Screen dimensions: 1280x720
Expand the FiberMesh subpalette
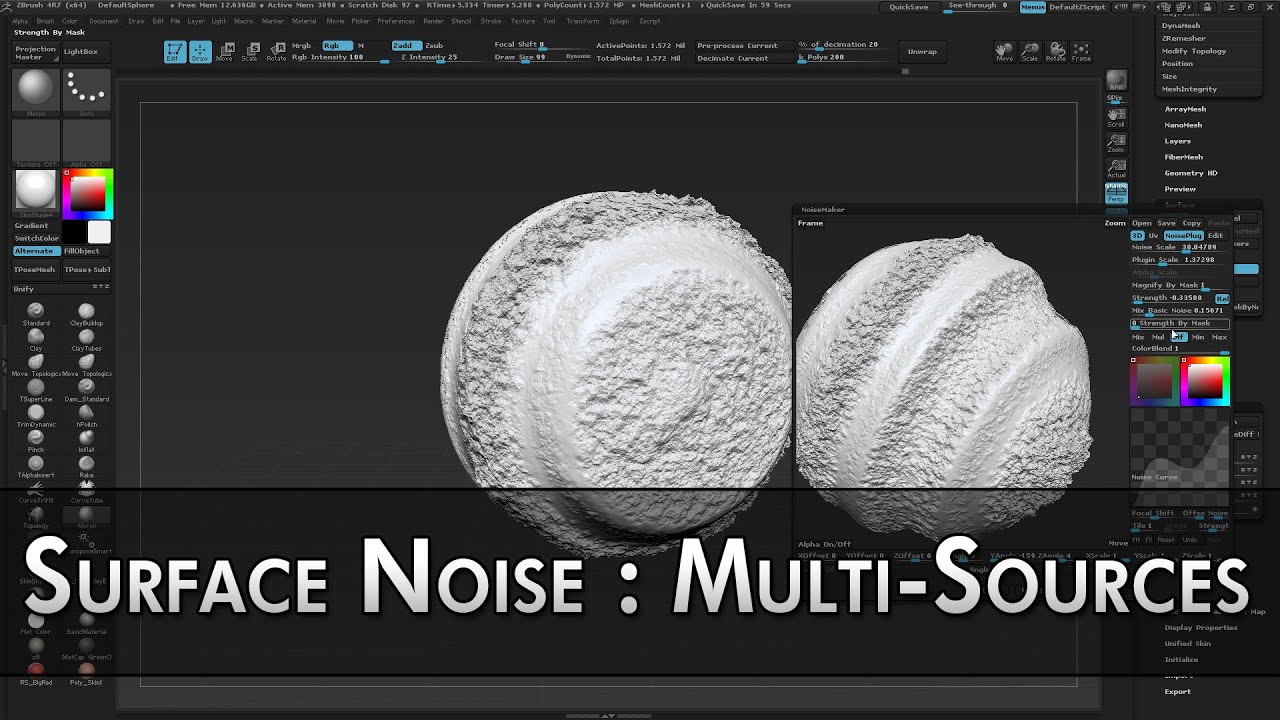tap(1183, 157)
